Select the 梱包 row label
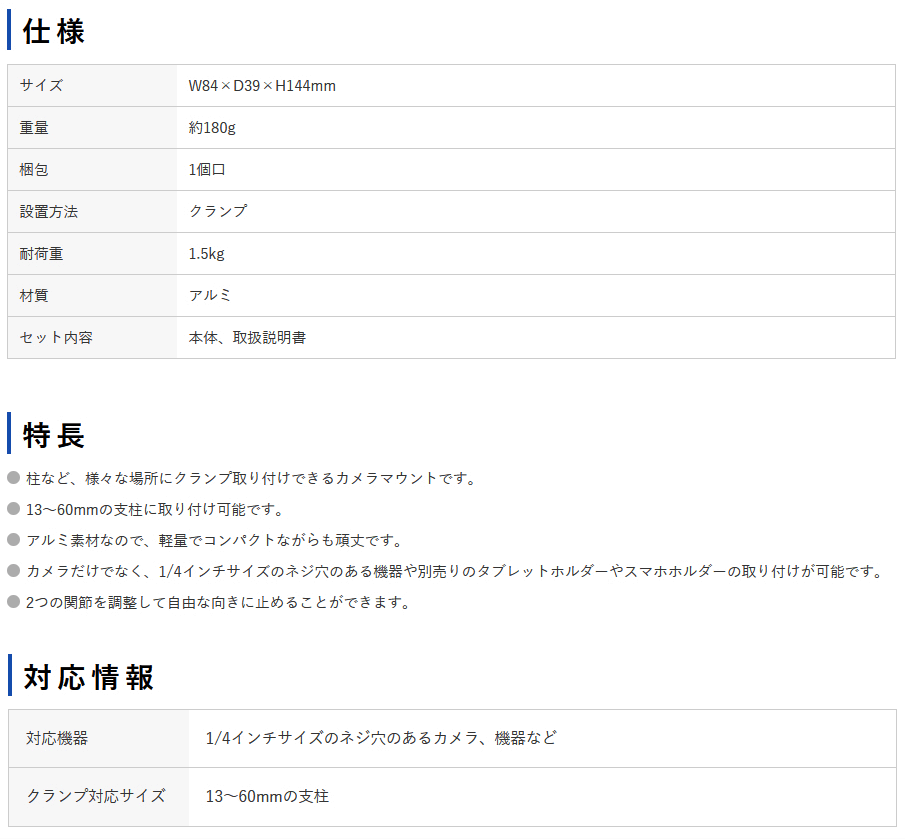 pyautogui.click(x=34, y=170)
